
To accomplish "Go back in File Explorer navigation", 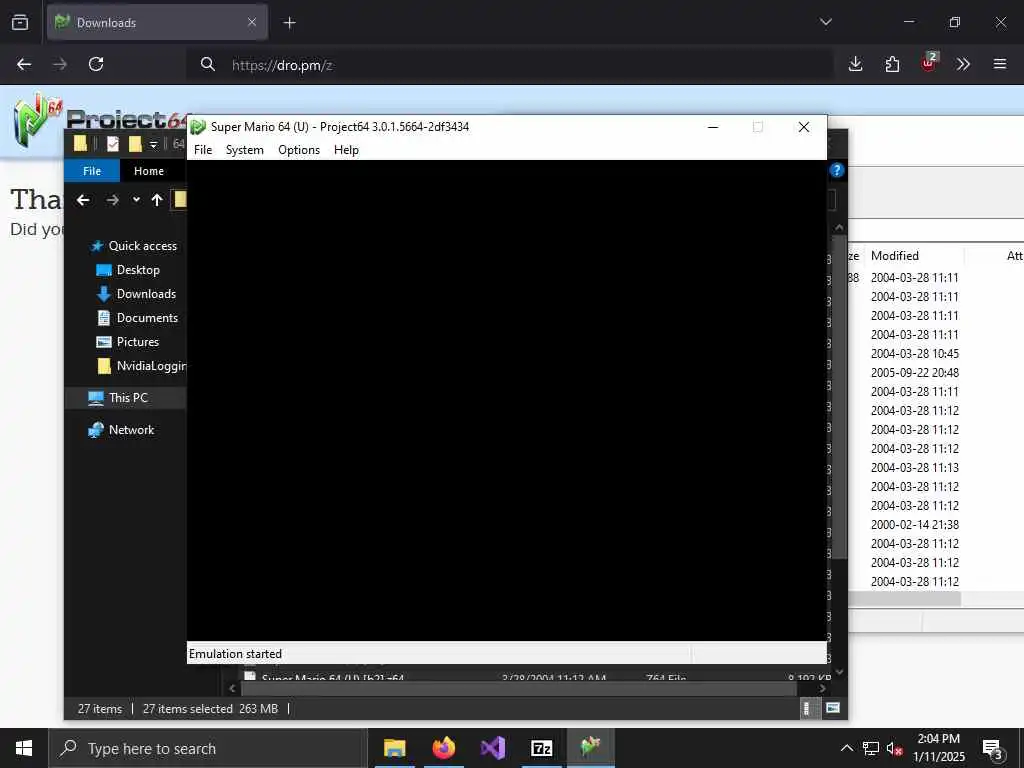I will (83, 200).
